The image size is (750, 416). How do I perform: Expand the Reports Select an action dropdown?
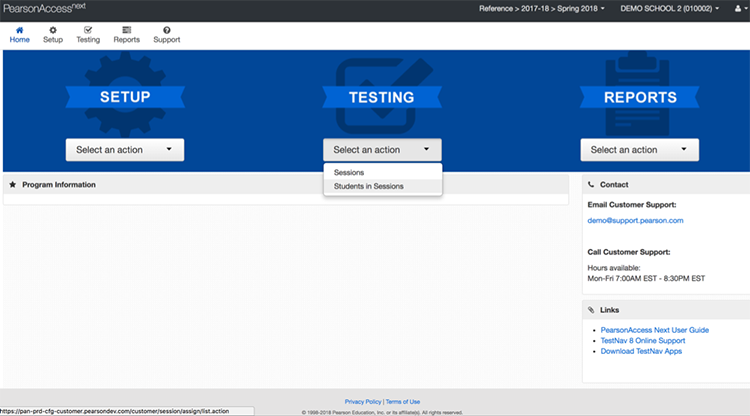point(639,150)
